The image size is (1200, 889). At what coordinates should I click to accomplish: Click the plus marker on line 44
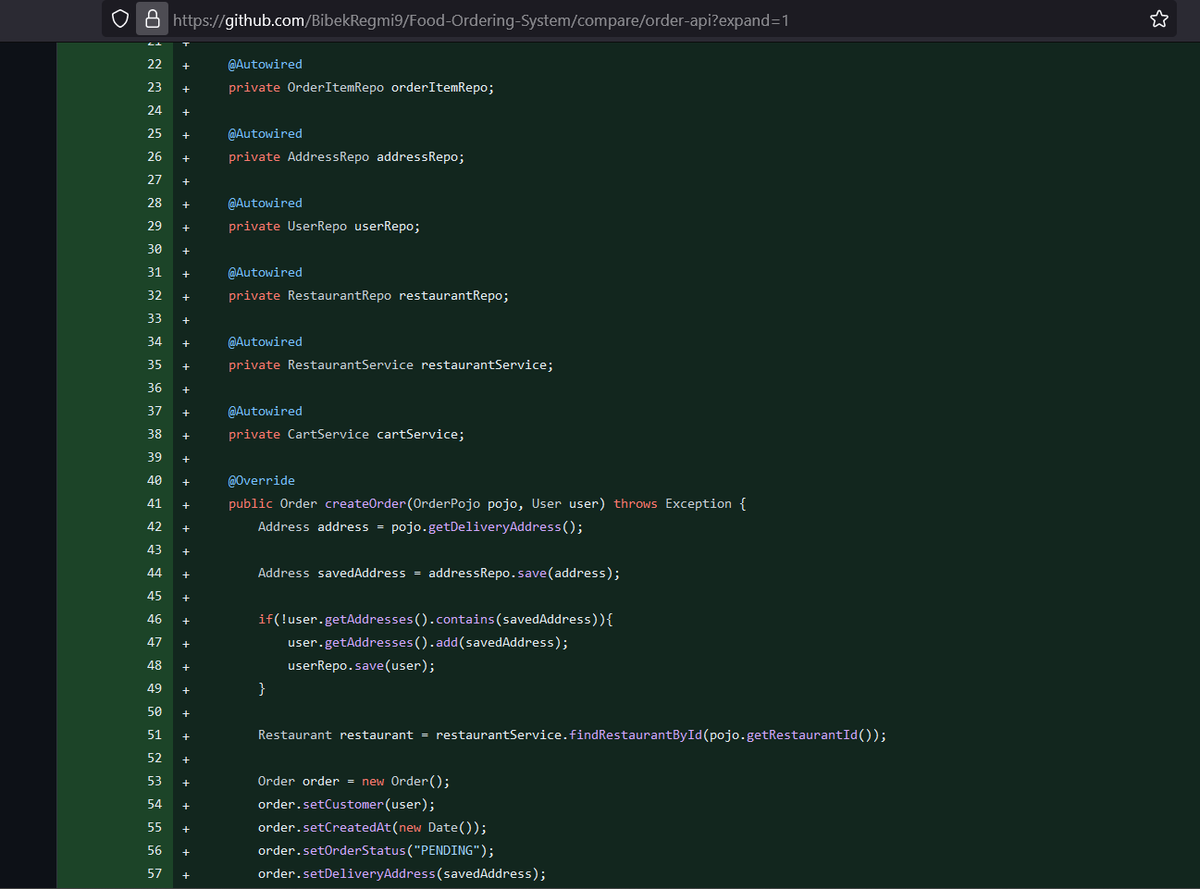click(186, 573)
